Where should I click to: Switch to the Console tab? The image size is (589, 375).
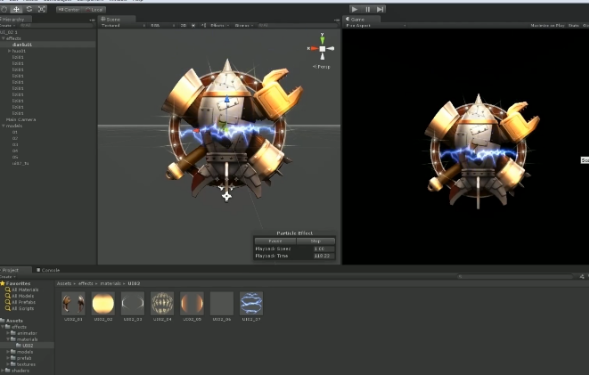[48, 270]
